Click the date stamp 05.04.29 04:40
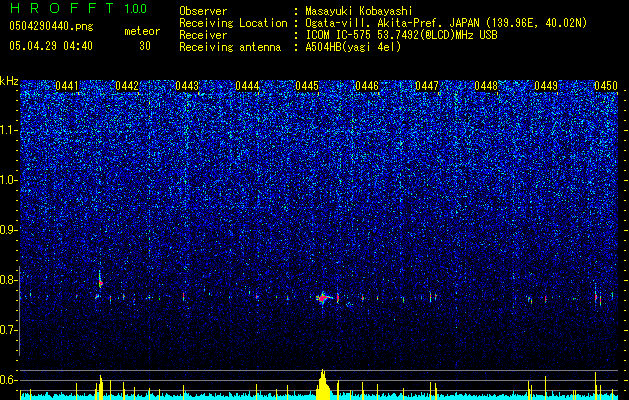Viewport: 629px width, 400px height. [51, 46]
